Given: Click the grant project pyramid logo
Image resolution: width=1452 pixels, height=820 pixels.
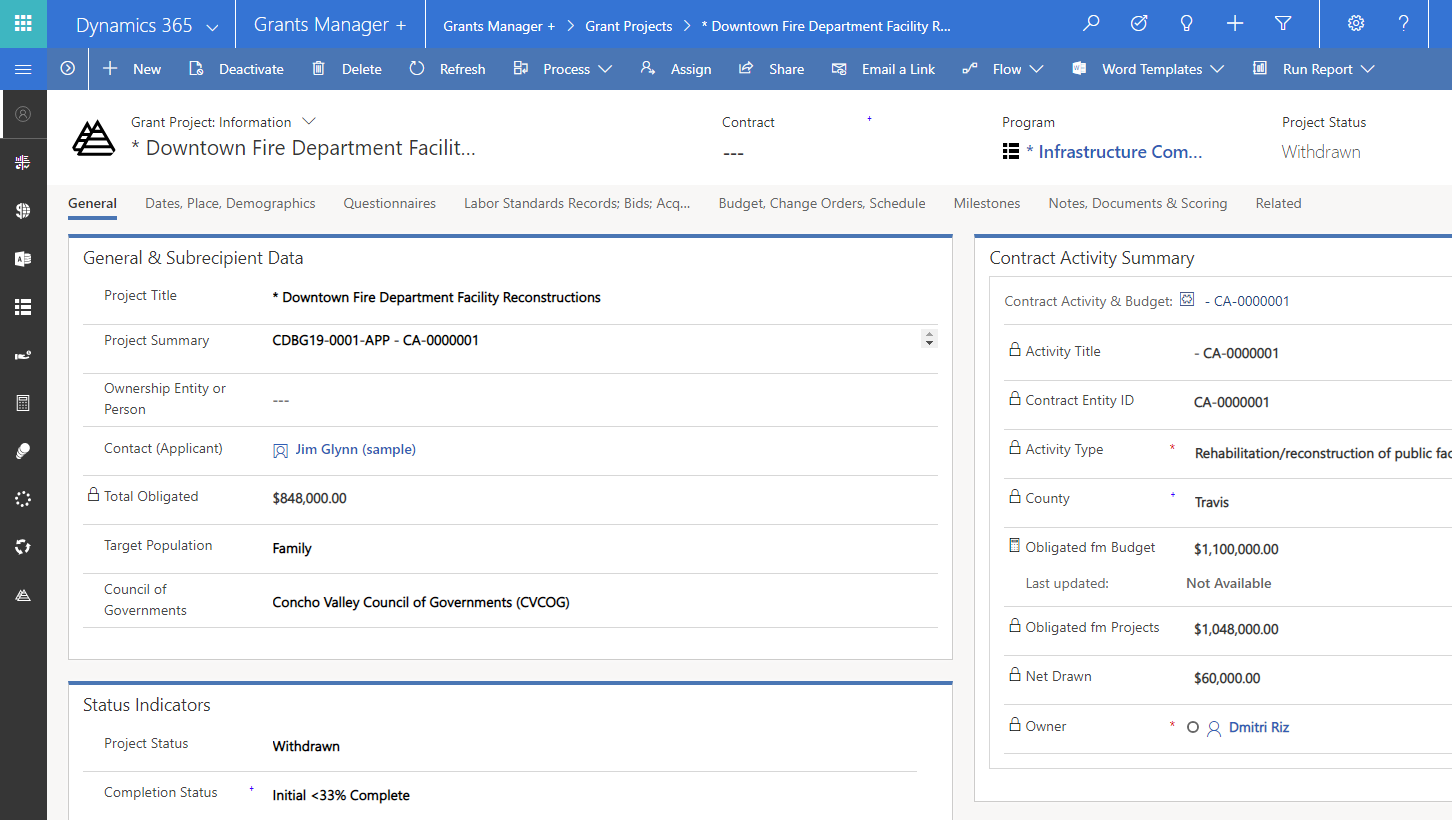Looking at the screenshot, I should pos(94,138).
